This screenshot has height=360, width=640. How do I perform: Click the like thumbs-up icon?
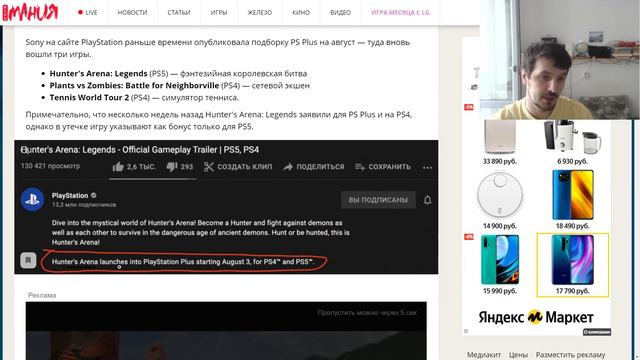[118, 167]
